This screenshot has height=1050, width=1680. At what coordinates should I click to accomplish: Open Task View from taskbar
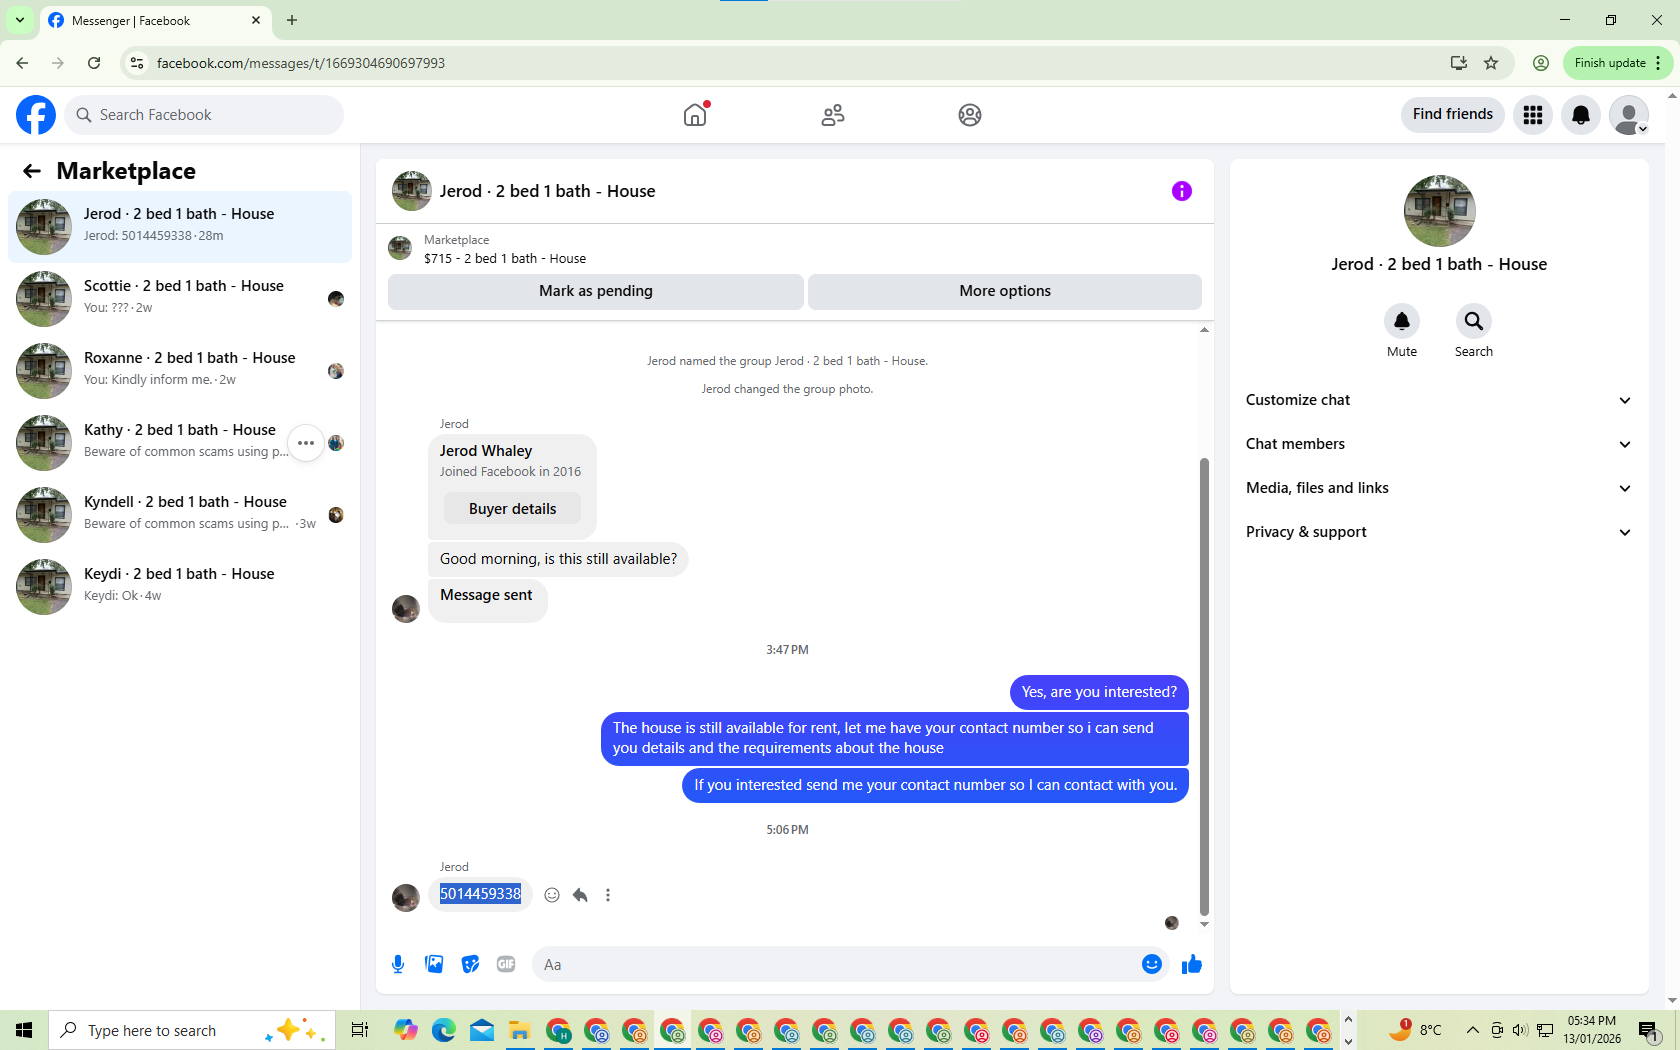360,1030
